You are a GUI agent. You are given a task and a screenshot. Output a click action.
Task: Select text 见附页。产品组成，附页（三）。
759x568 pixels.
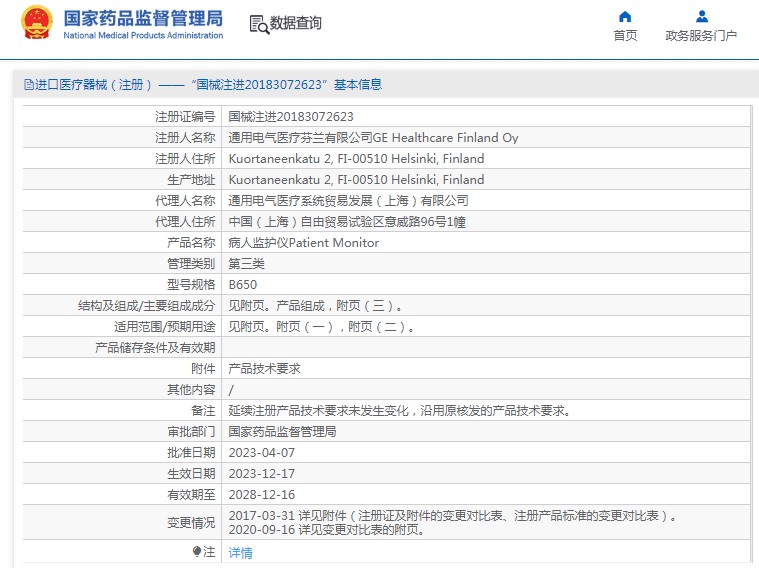click(x=316, y=306)
